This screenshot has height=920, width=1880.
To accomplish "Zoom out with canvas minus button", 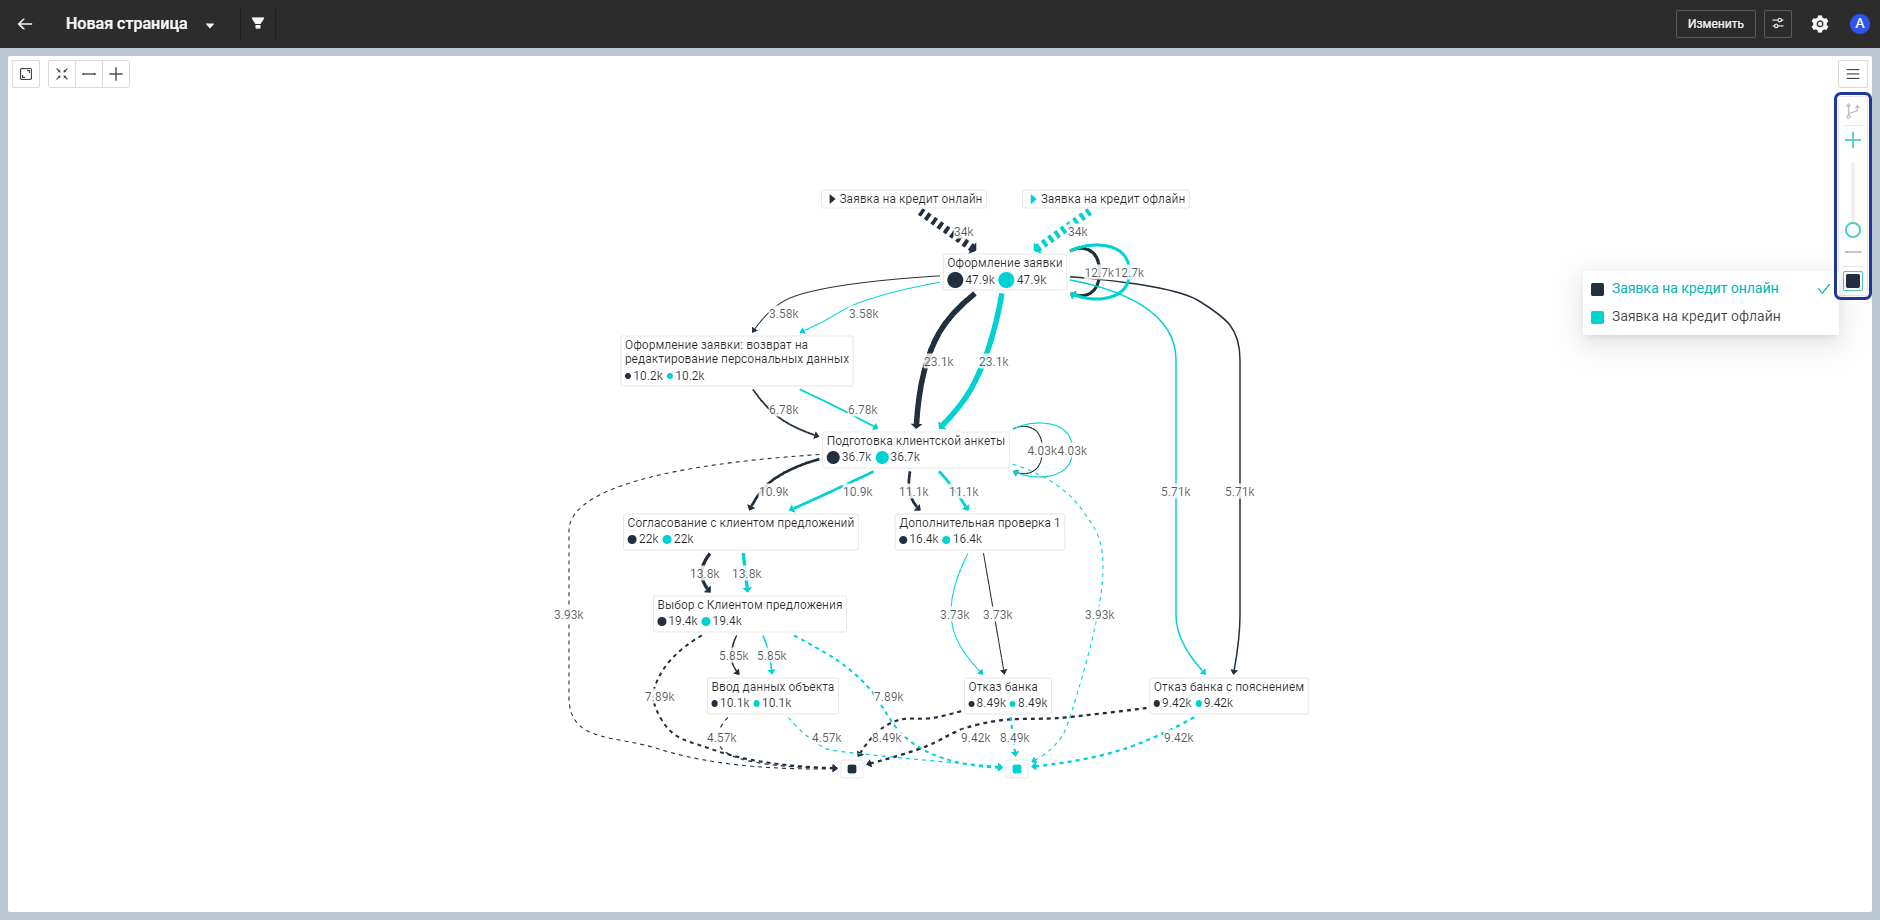I will pos(89,74).
